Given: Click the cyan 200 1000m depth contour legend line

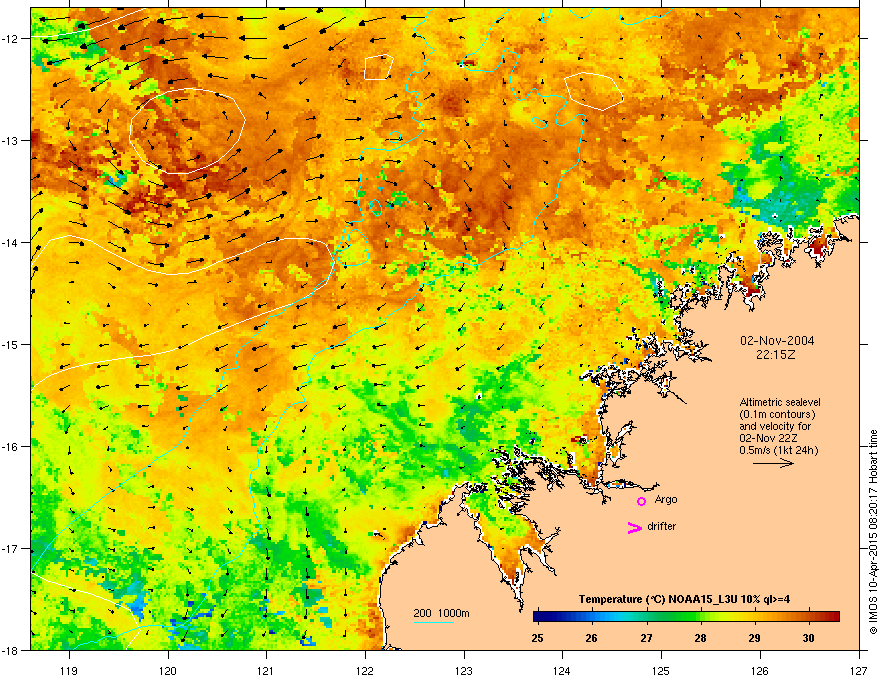Looking at the screenshot, I should [x=434, y=622].
